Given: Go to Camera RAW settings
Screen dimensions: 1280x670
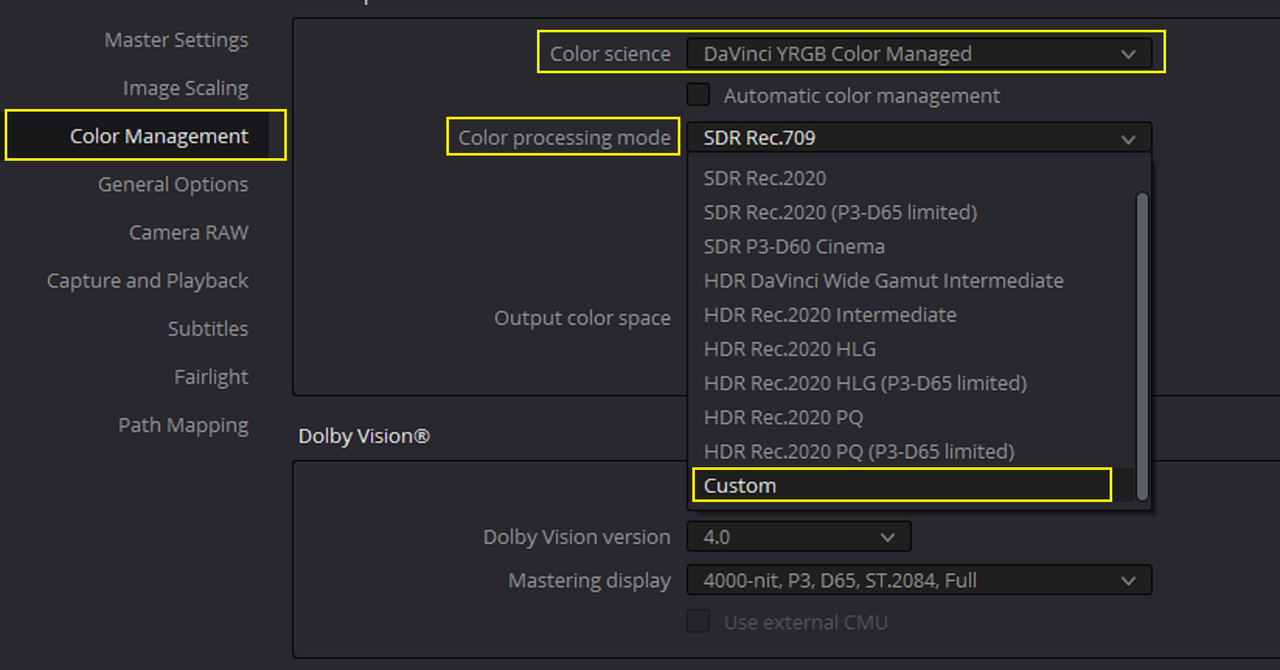Looking at the screenshot, I should [188, 232].
